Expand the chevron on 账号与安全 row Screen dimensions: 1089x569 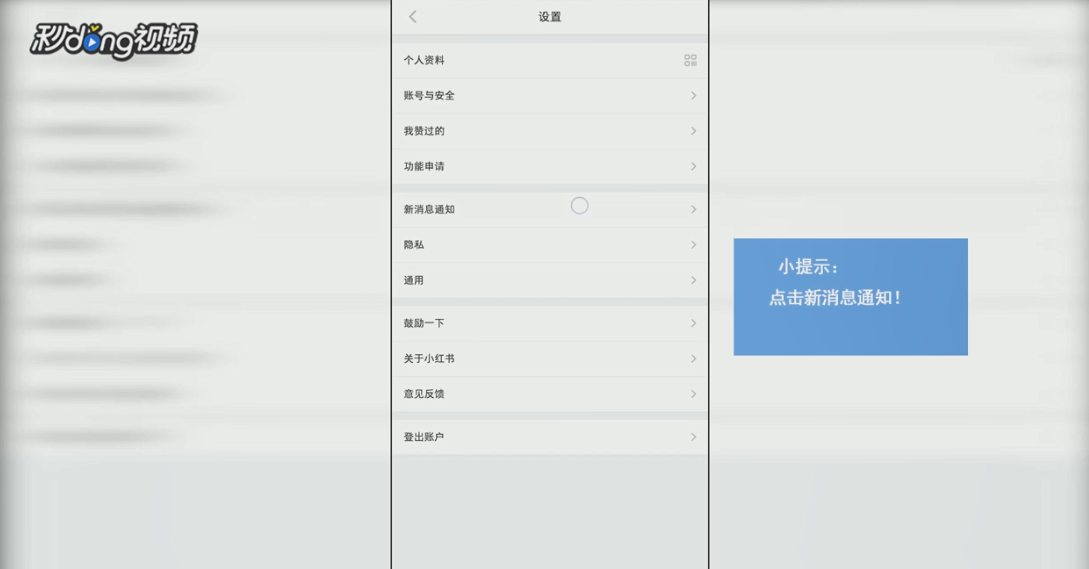[693, 96]
